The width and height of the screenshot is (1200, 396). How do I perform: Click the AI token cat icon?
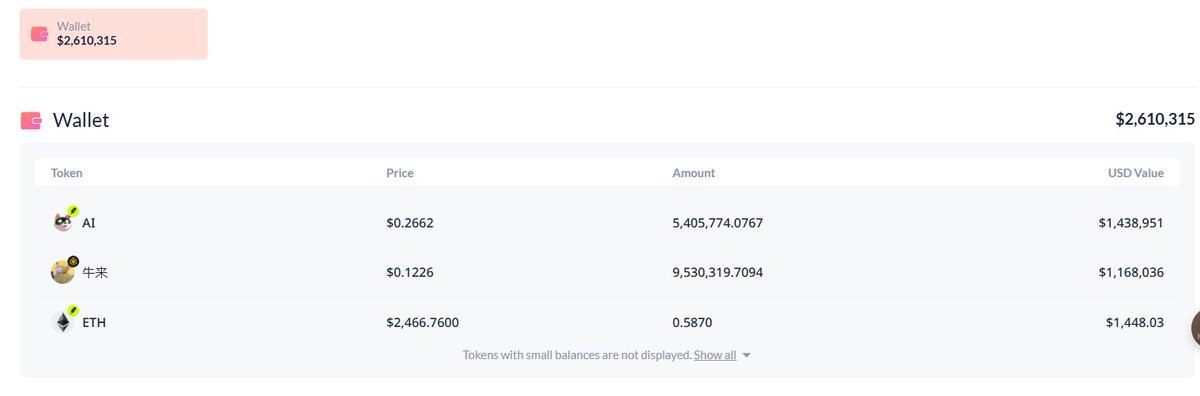pyautogui.click(x=62, y=222)
